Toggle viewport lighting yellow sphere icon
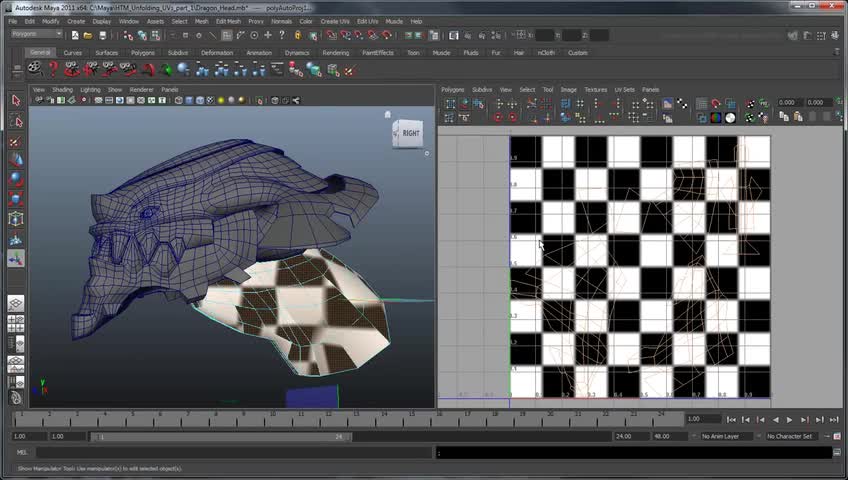 tap(221, 100)
